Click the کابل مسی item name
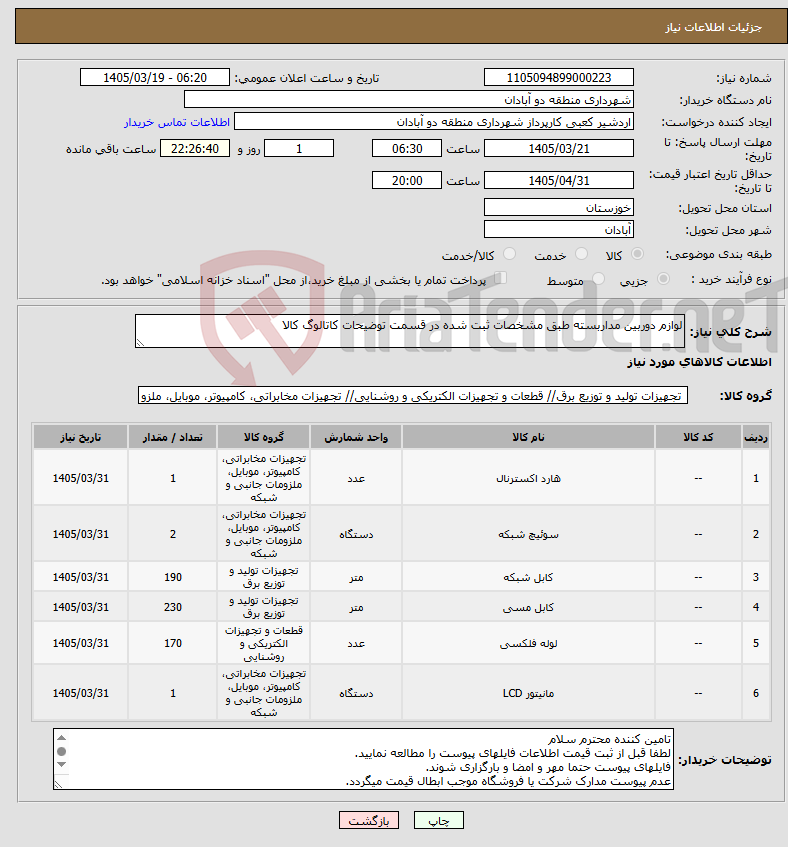The width and height of the screenshot is (788, 847). pos(528,607)
